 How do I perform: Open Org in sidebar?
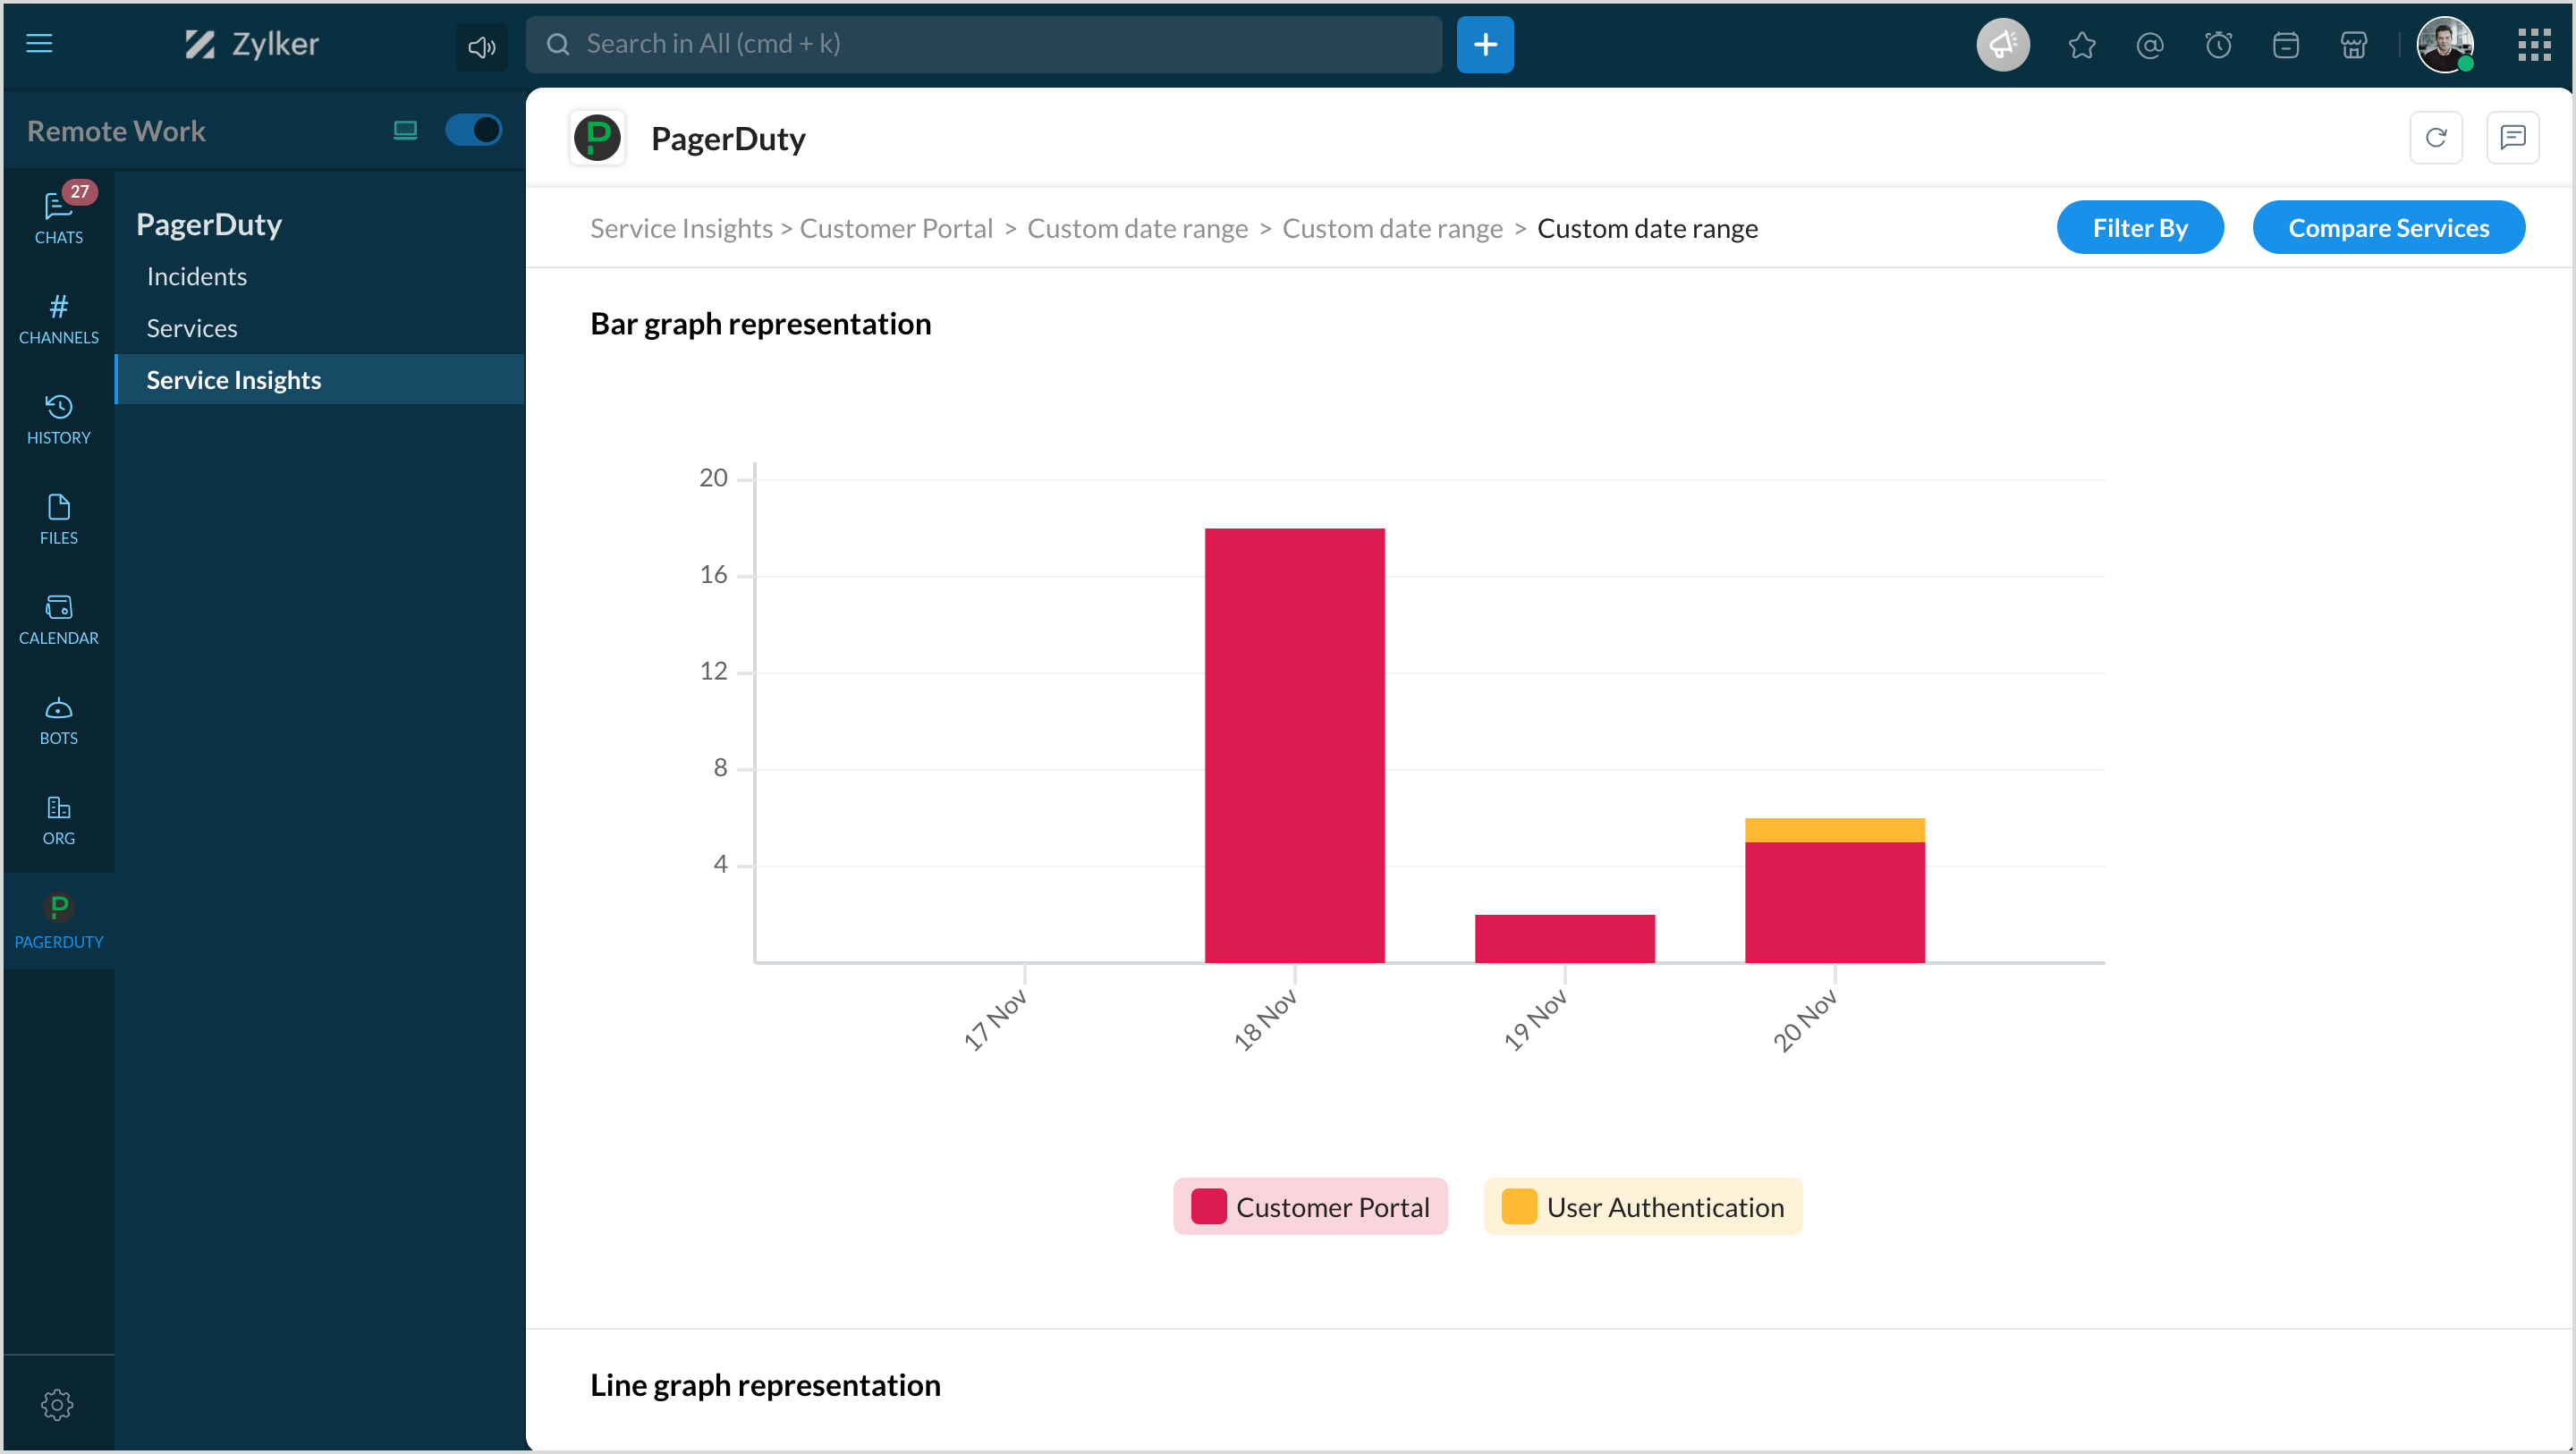pyautogui.click(x=59, y=819)
